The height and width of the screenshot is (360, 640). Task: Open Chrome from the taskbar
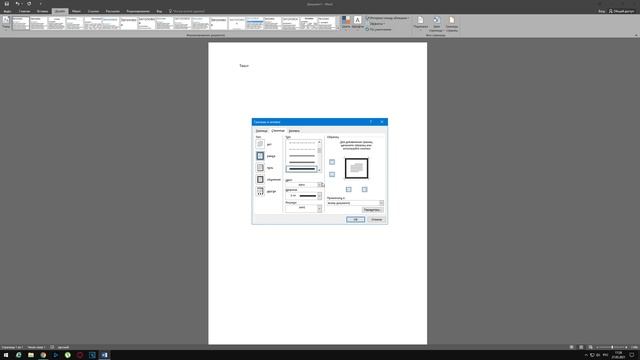[43, 355]
